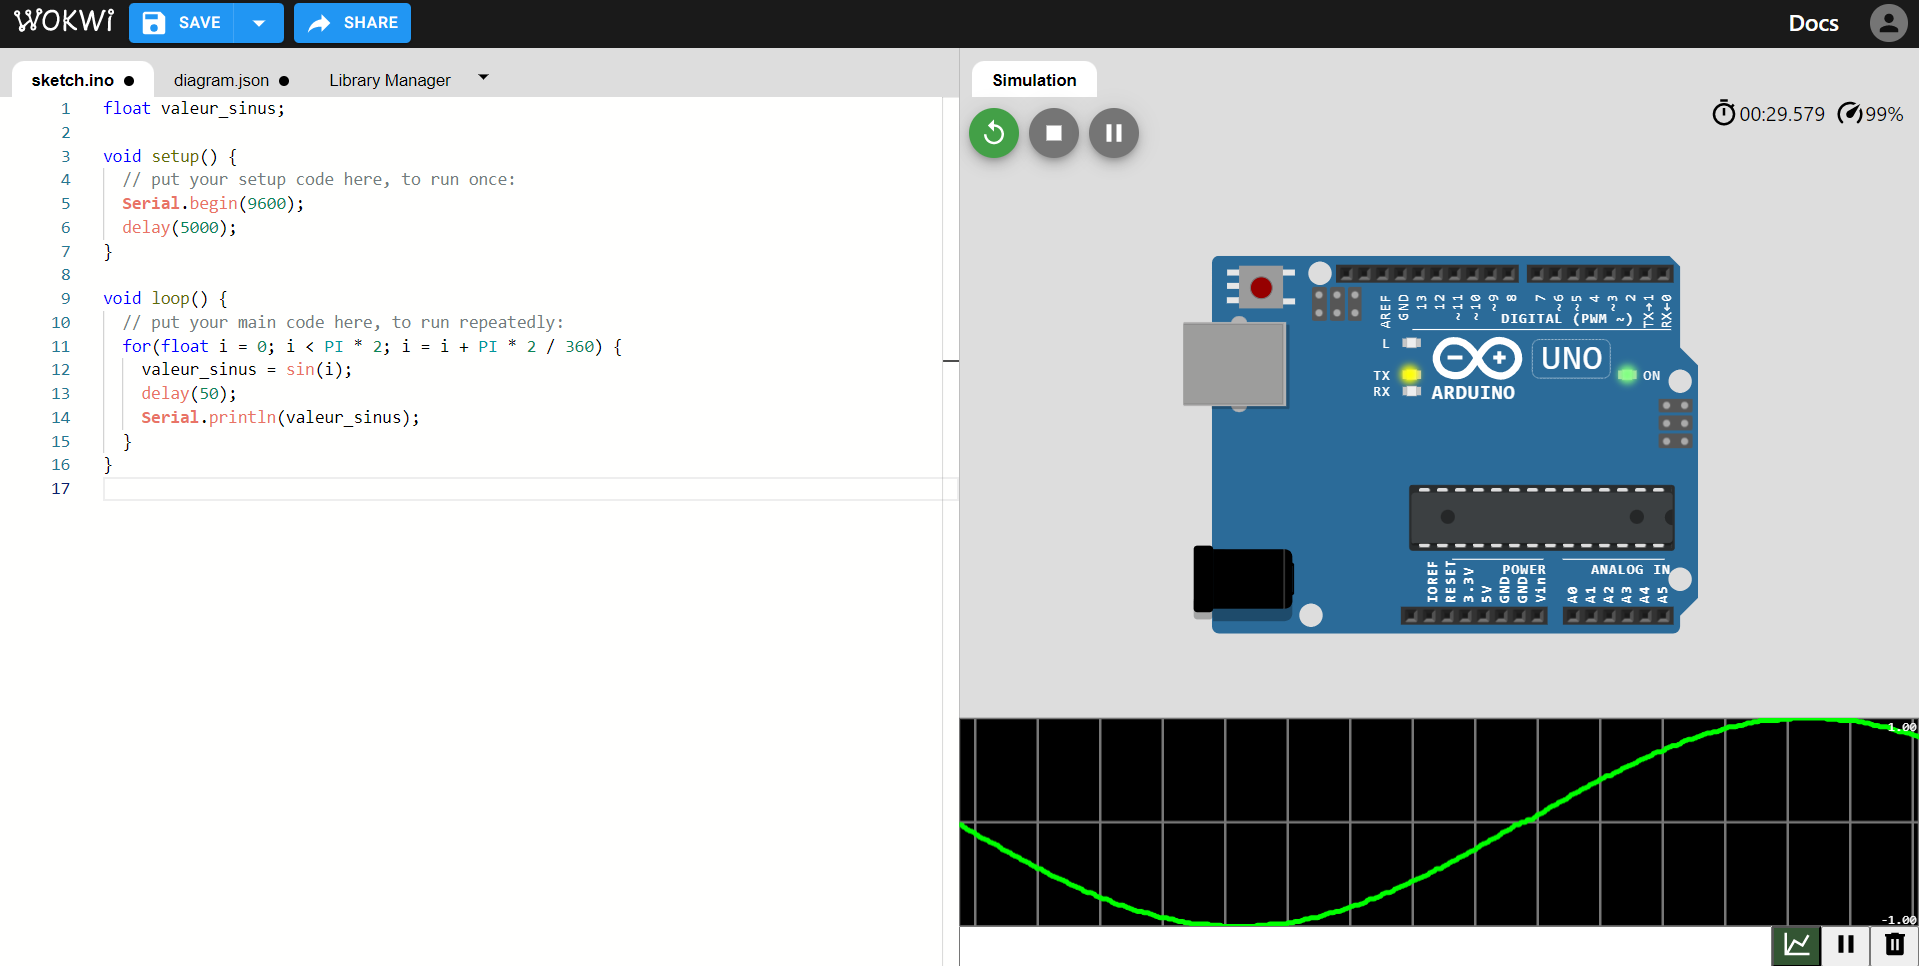This screenshot has height=966, width=1919.
Task: Click the Wokwi logo
Action: pyautogui.click(x=64, y=21)
